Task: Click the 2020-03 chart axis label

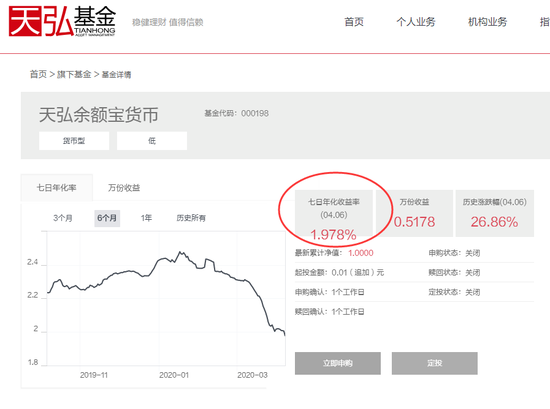Action: [x=252, y=375]
